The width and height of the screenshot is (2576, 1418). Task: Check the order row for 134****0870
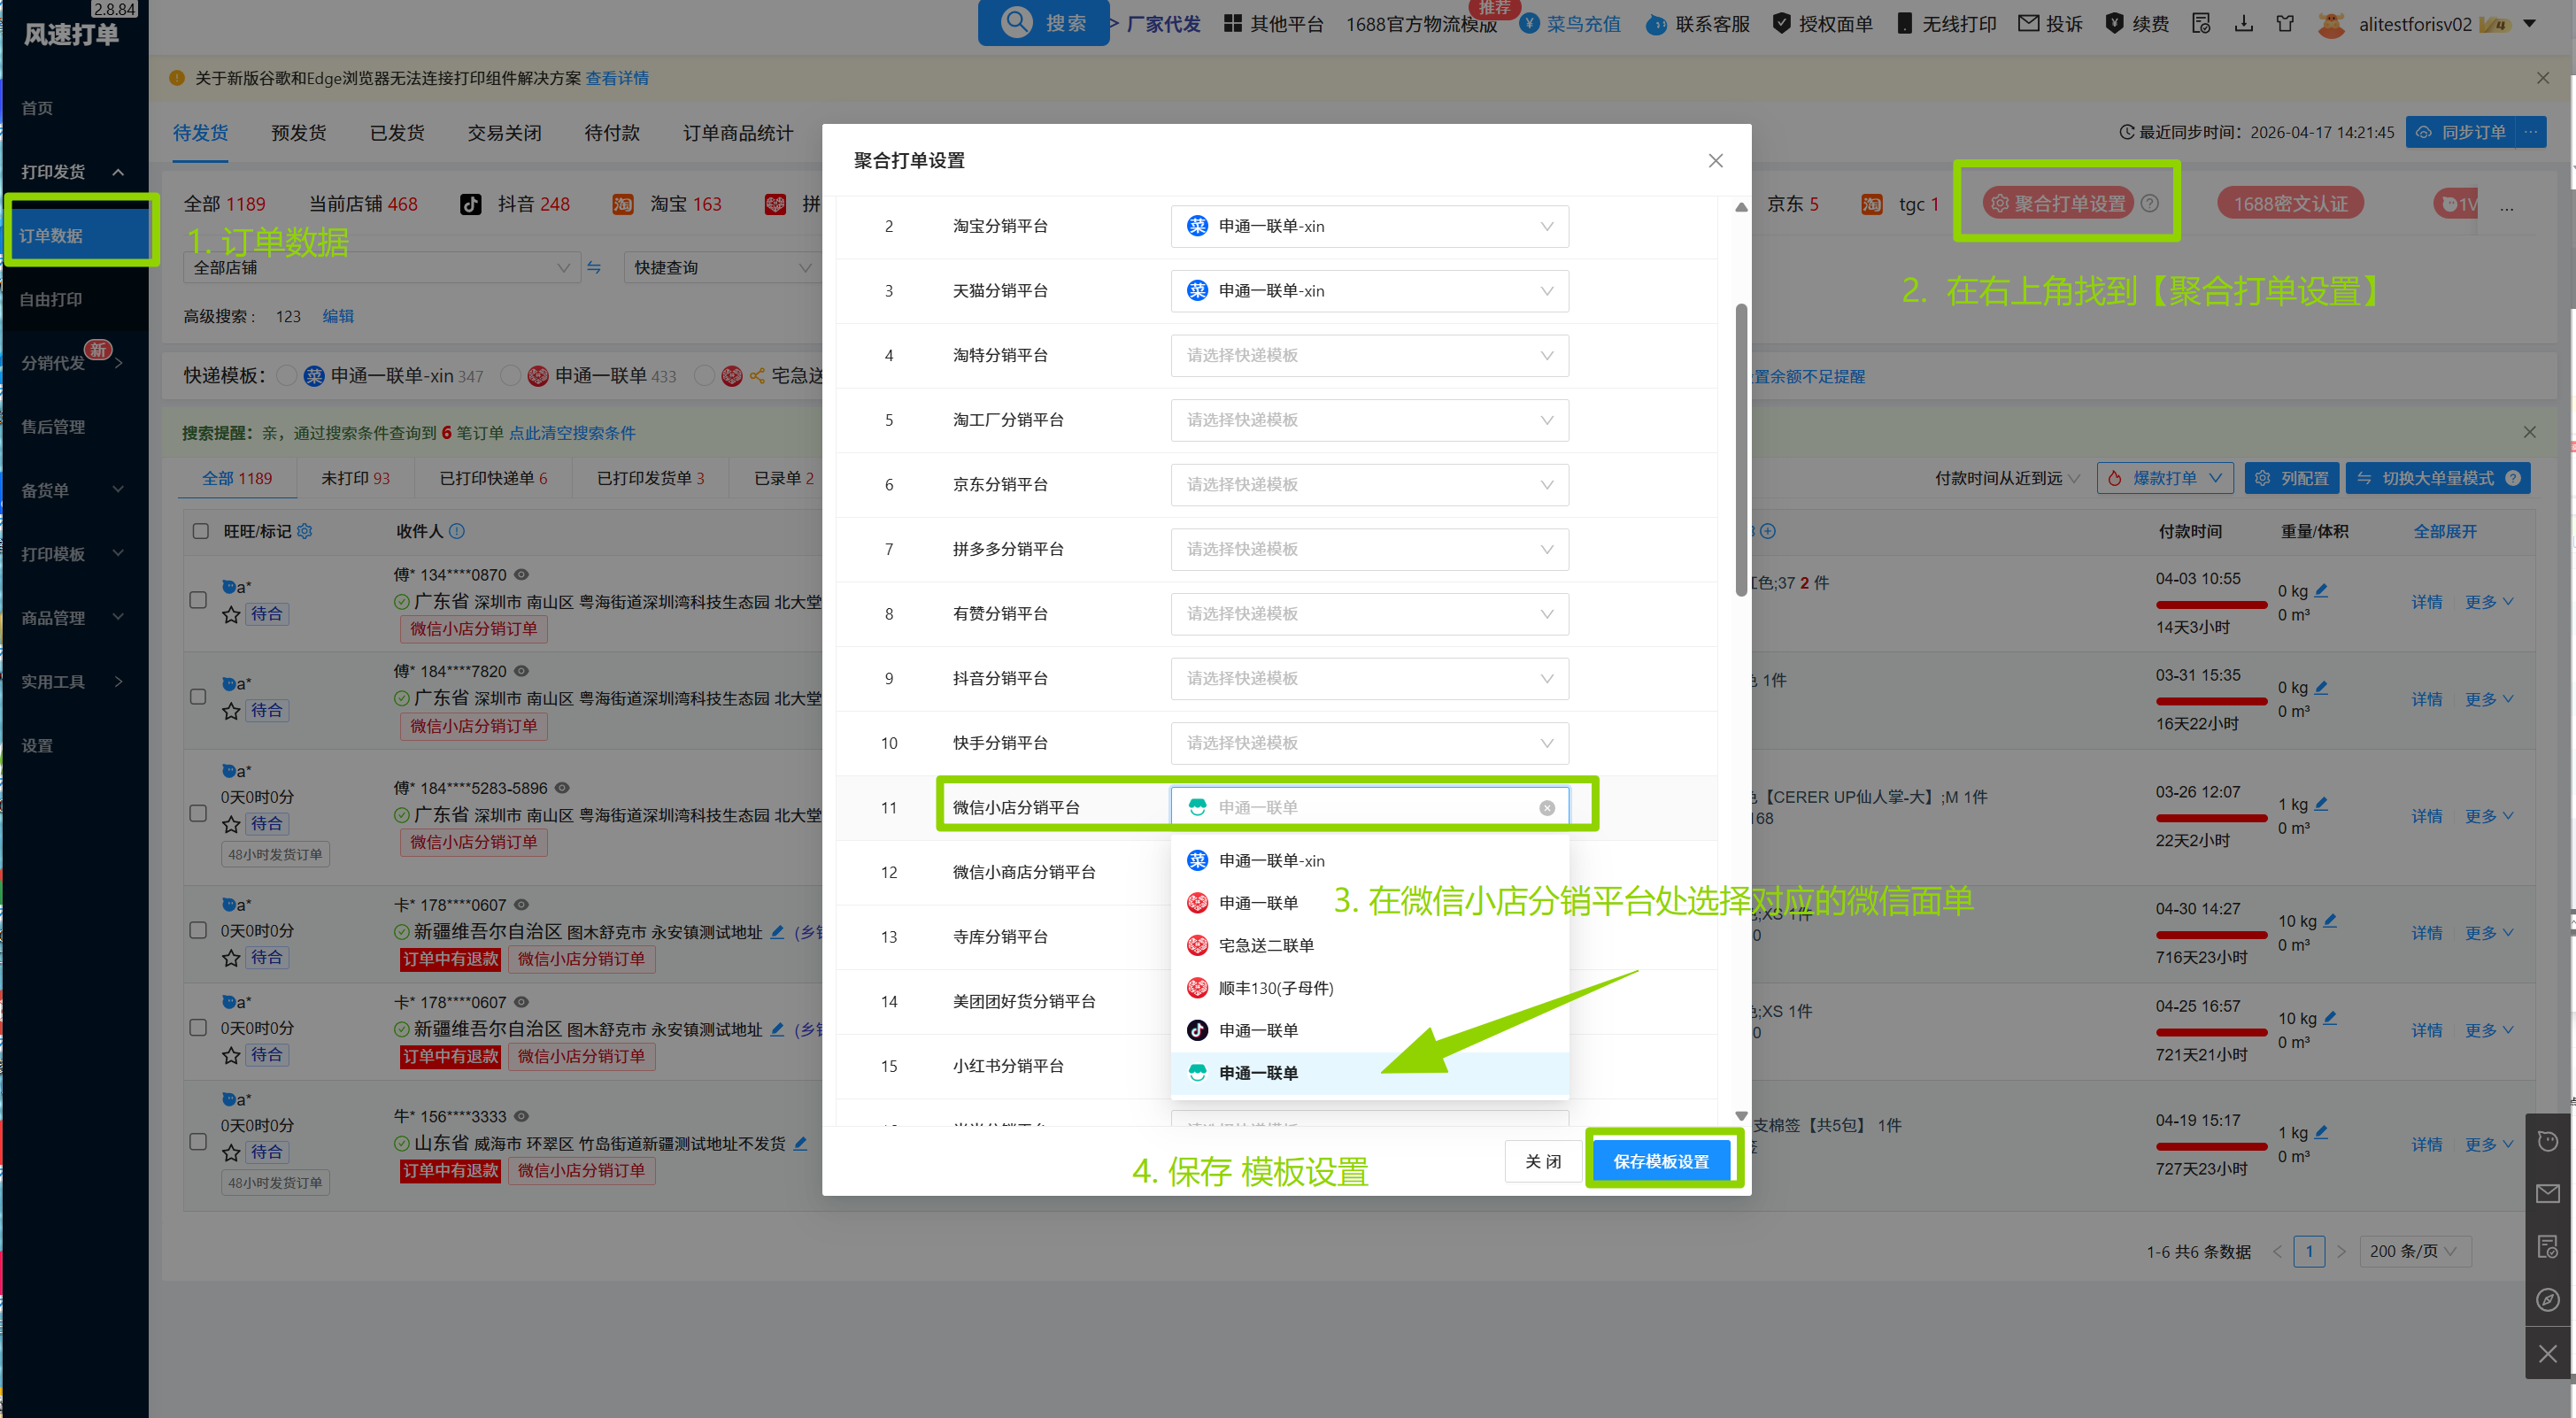pyautogui.click(x=198, y=600)
